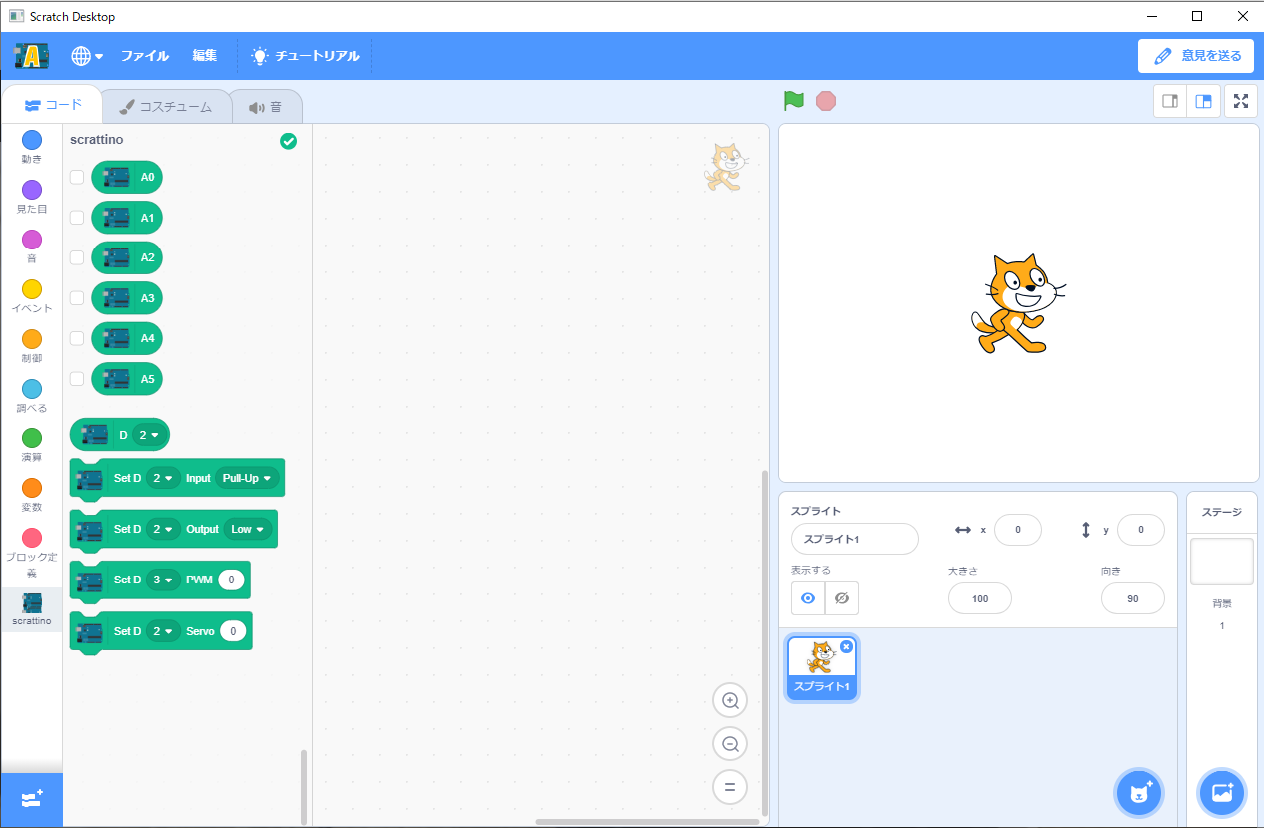The width and height of the screenshot is (1264, 828).
Task: Delete スプライト1 with its x button
Action: [847, 646]
